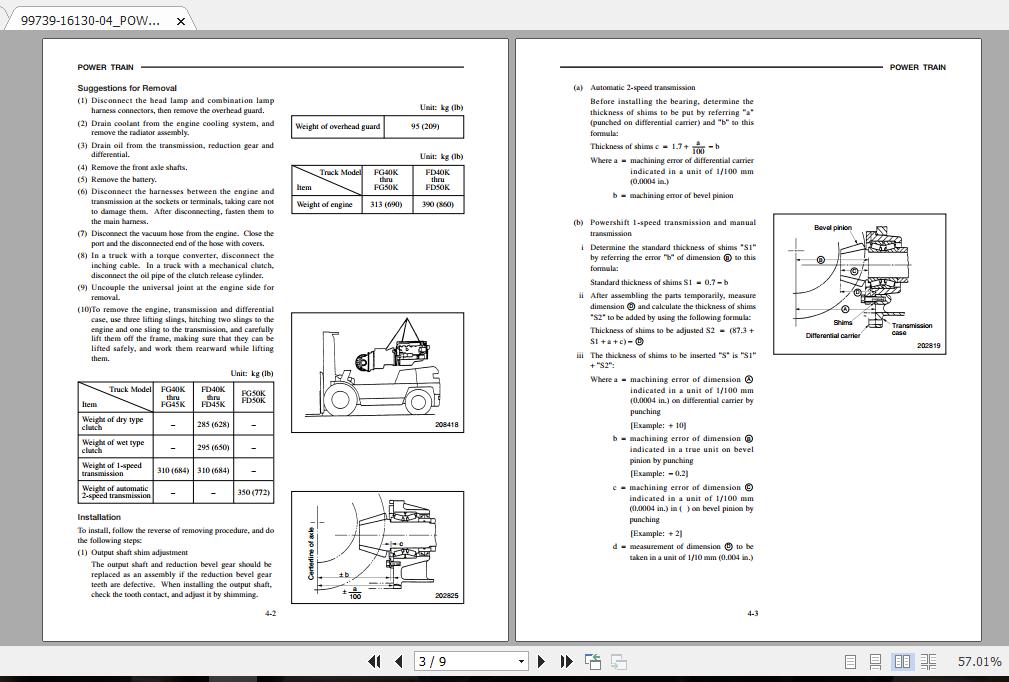Click the bevel pinion shim diagram
The width and height of the screenshot is (1009, 682).
pos(860,283)
